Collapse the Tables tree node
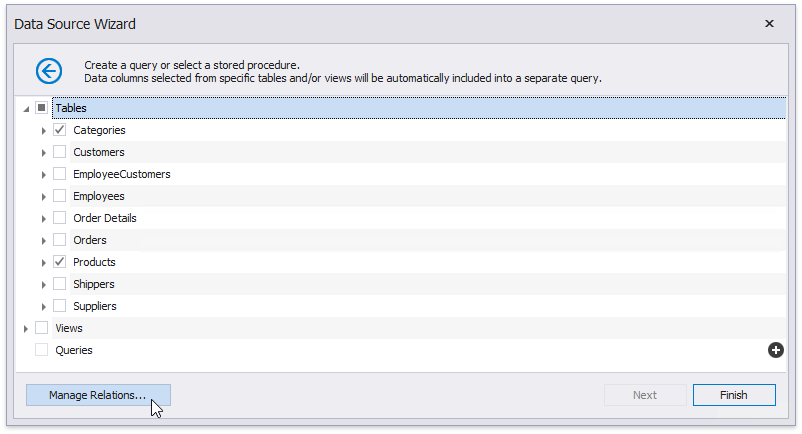Image resolution: width=802 pixels, height=434 pixels. pyautogui.click(x=26, y=108)
